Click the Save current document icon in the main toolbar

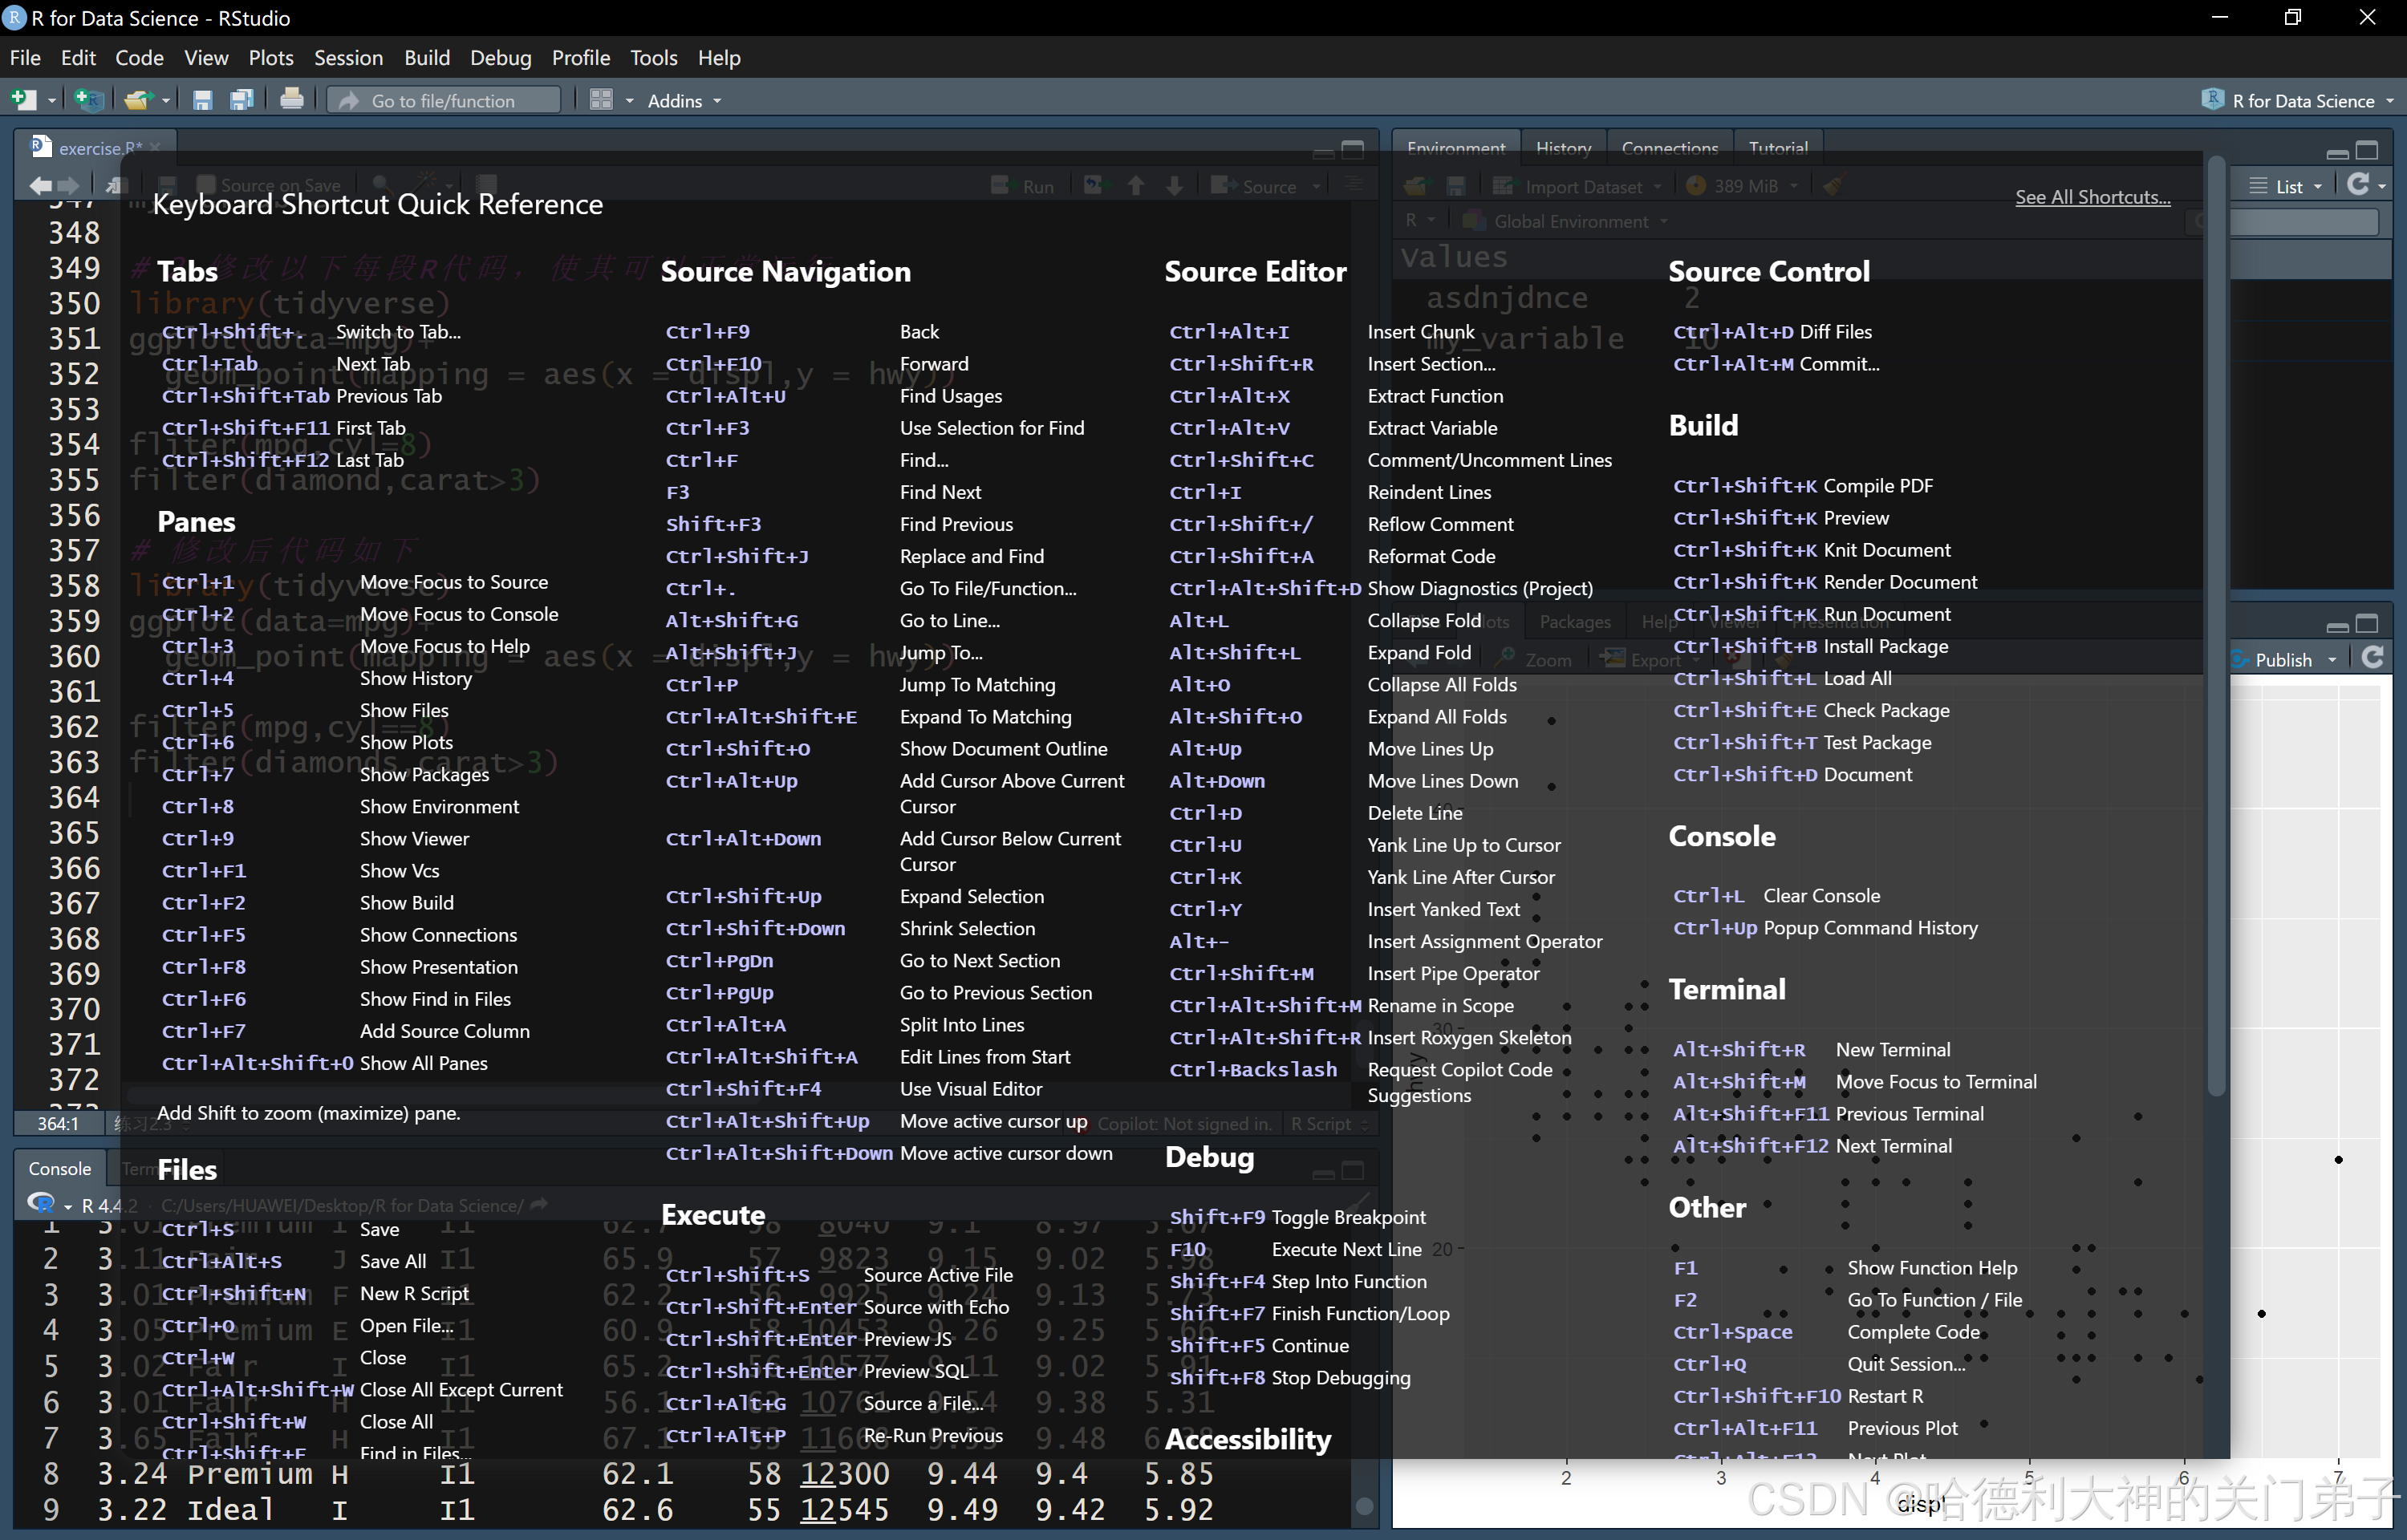tap(202, 100)
